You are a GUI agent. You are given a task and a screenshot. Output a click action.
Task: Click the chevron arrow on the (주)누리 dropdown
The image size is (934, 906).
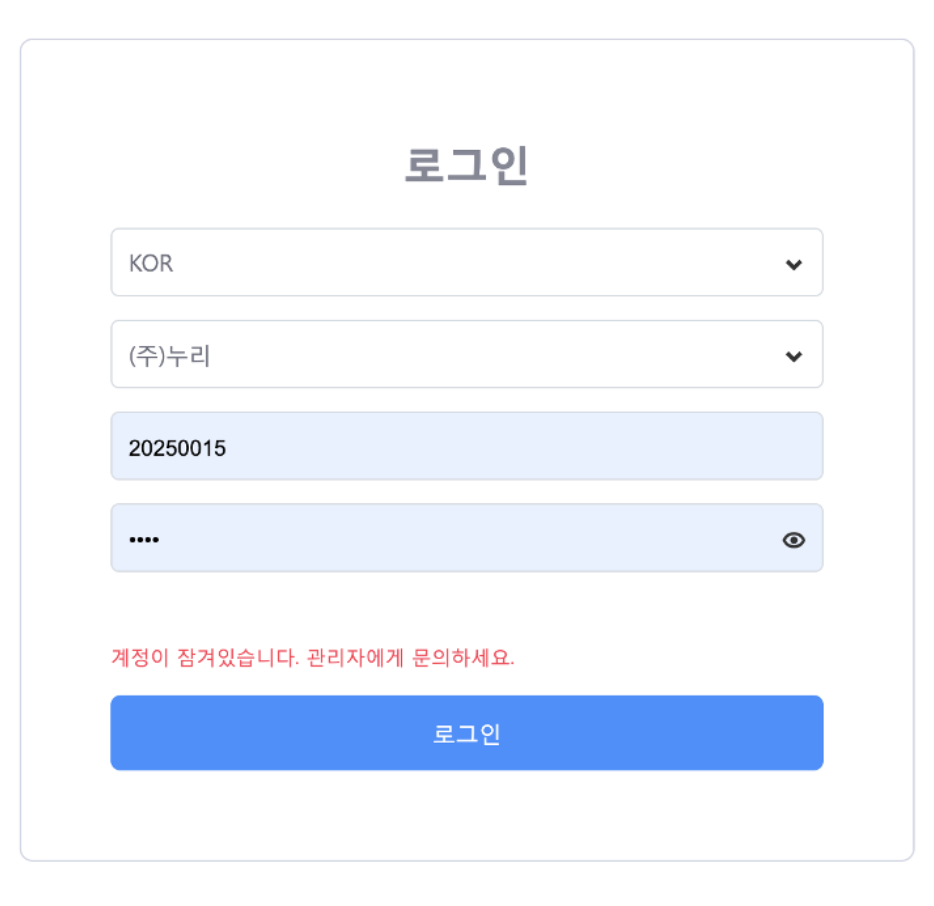click(794, 356)
